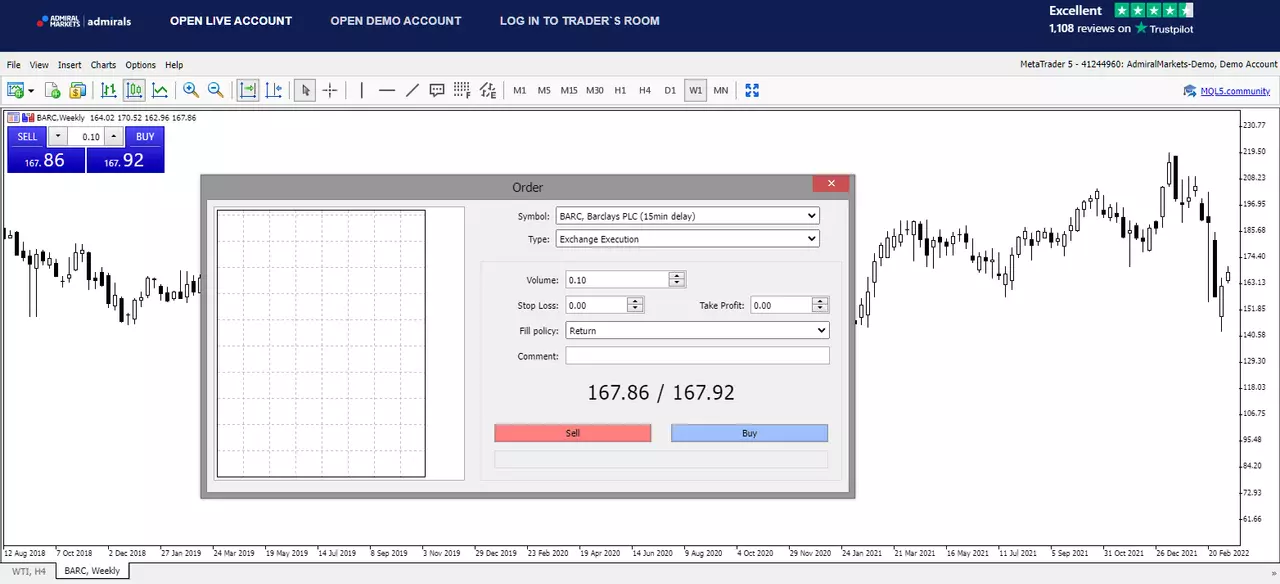Toggle auto scroll chart to end
This screenshot has height=584, width=1280.
point(248,90)
